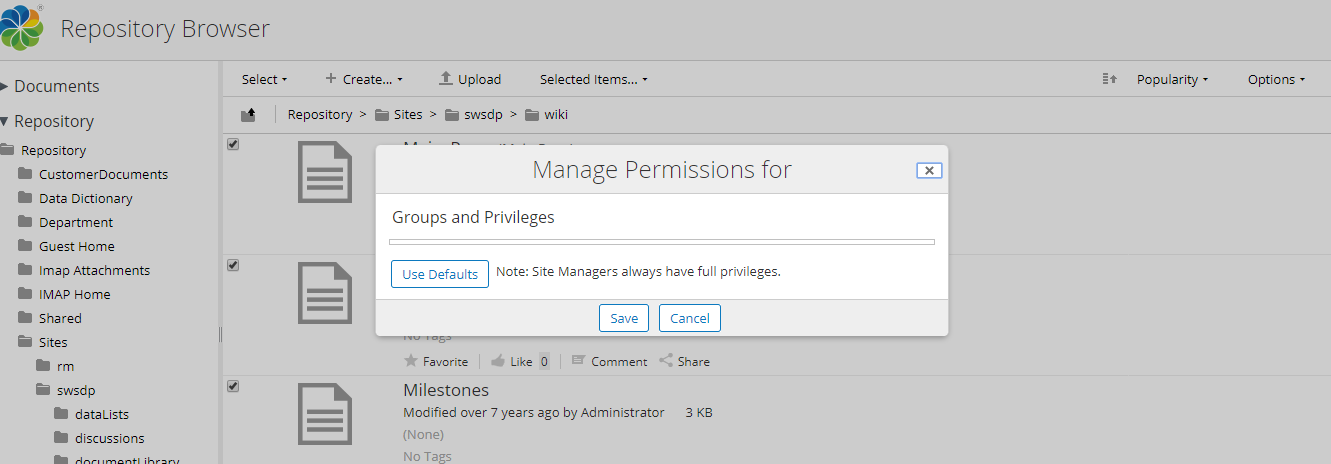
Task: Open the Options dropdown menu
Action: (x=1276, y=79)
